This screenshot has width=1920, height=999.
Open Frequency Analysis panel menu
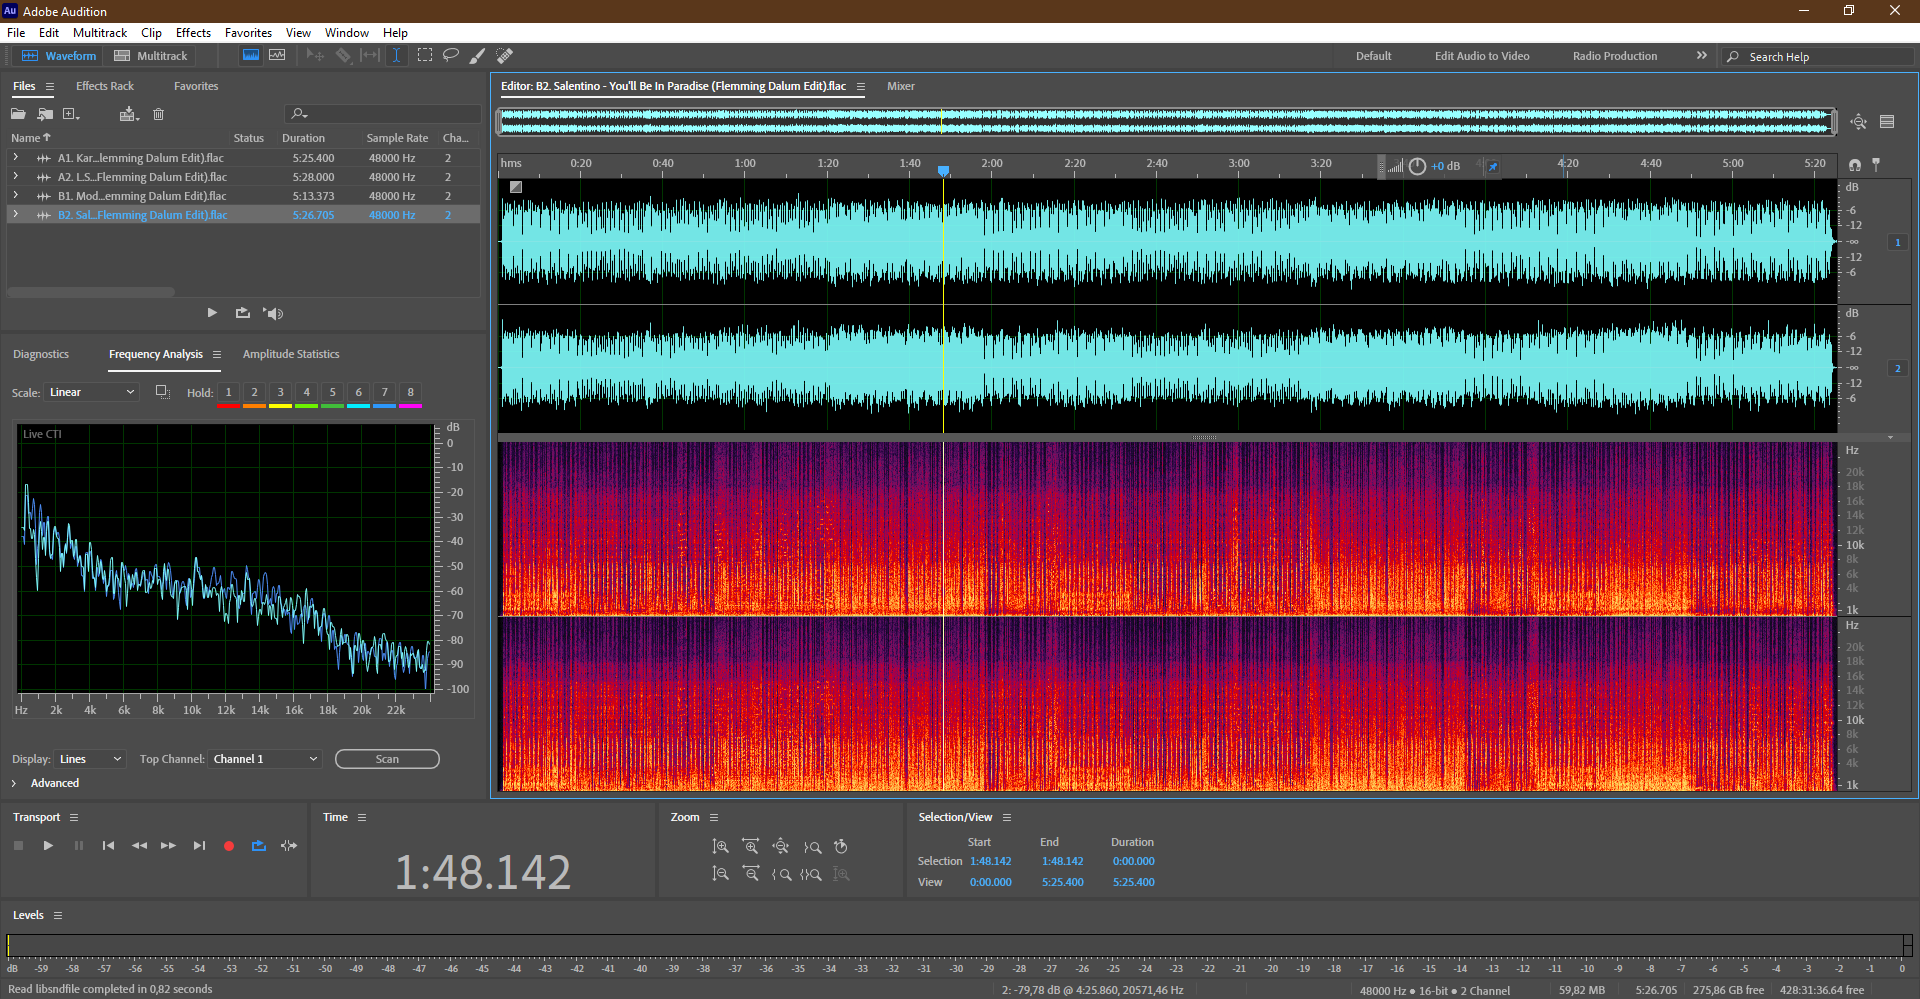217,354
